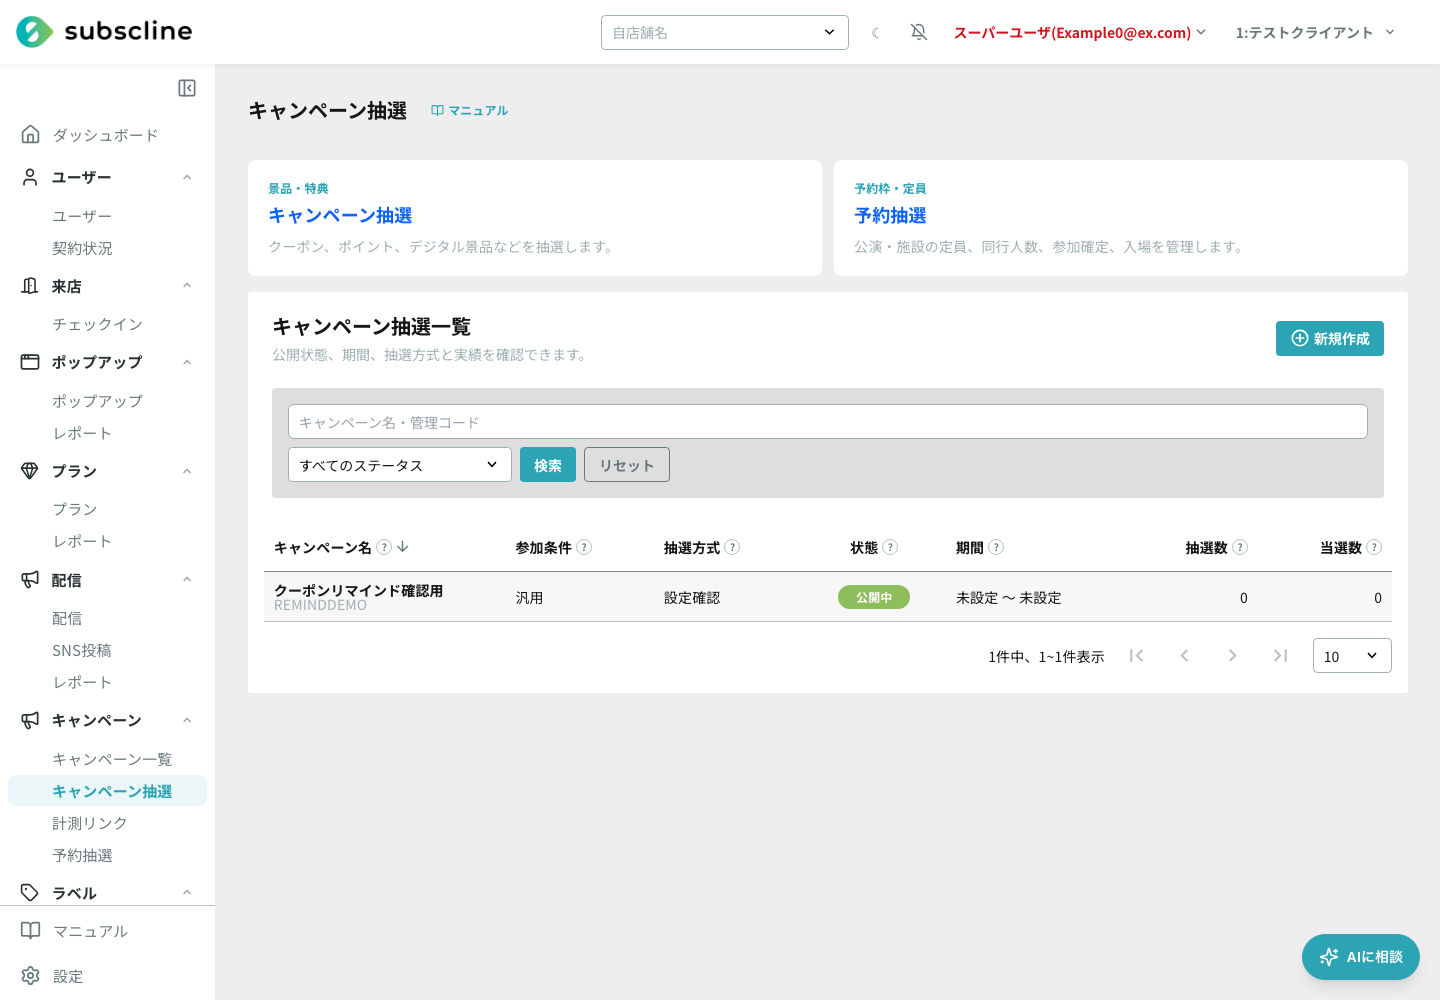Collapse the sidebar panel icon

187,88
